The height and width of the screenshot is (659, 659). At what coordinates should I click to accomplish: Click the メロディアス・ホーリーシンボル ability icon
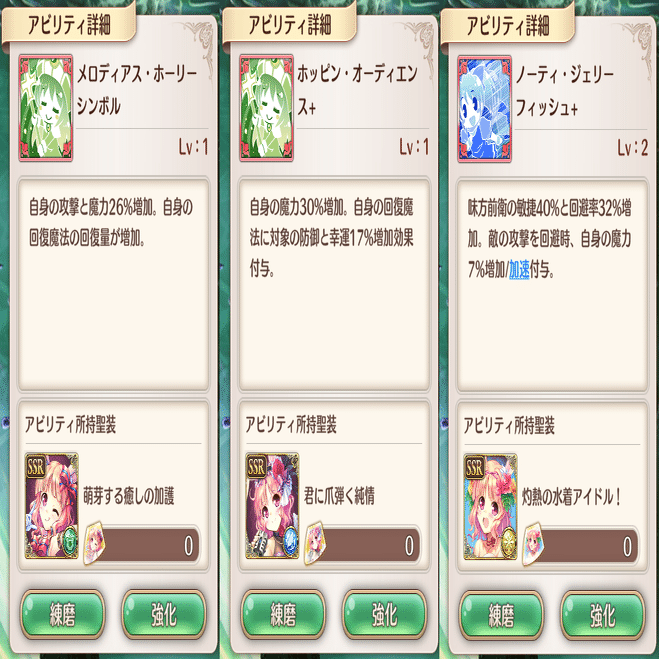pyautogui.click(x=46, y=108)
